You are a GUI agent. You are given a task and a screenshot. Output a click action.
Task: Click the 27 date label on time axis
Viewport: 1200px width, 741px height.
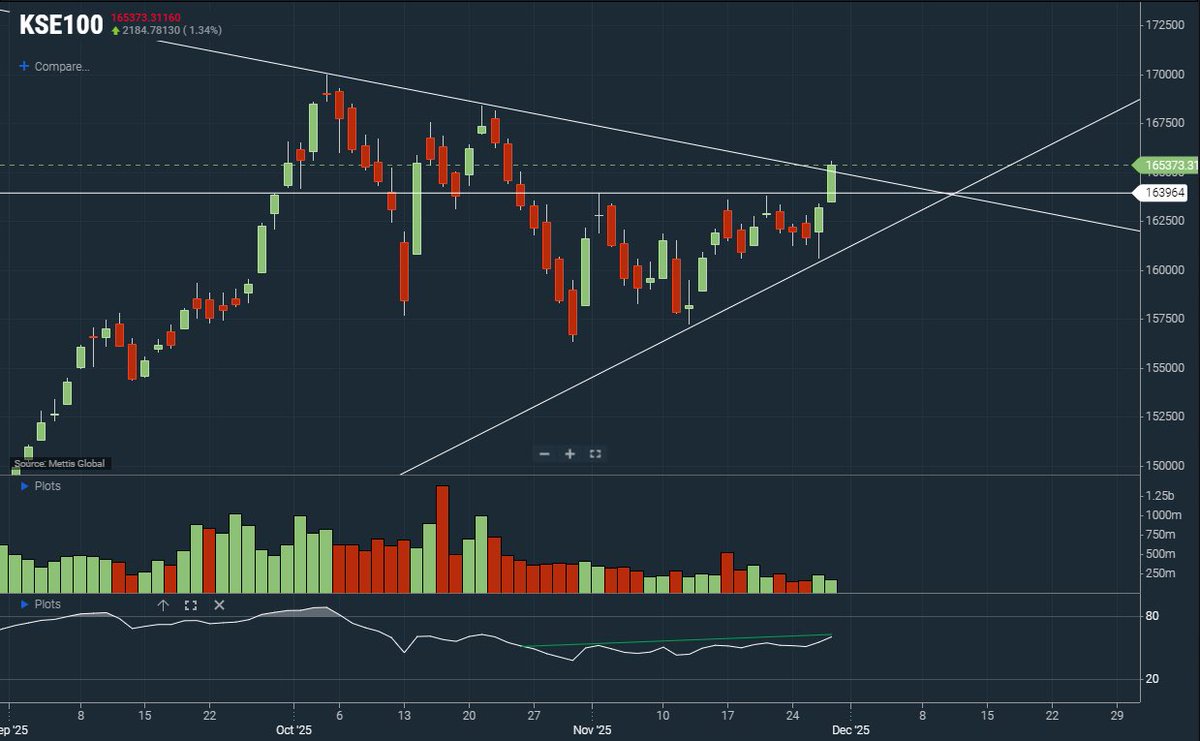(534, 715)
